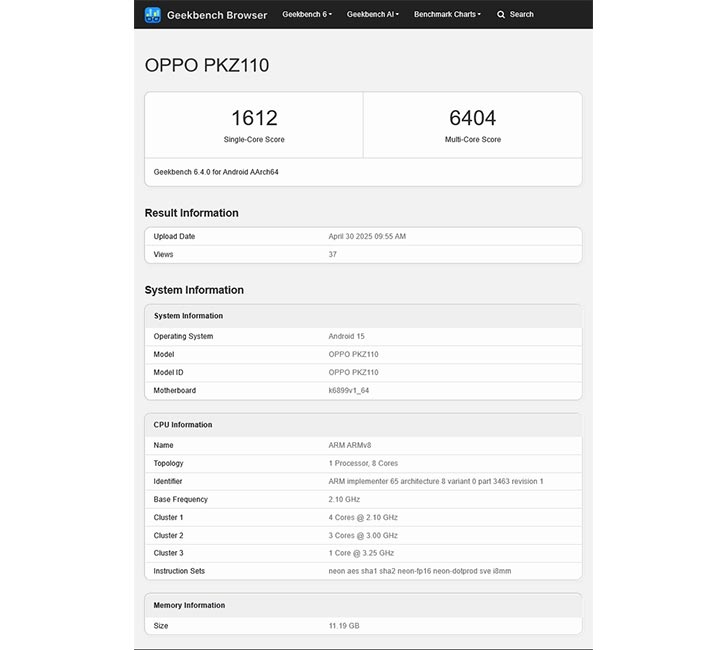Select Cluster 2 value 3 Cores @ 3.00 GHz
Viewport: 728px width, 650px height.
pos(363,536)
